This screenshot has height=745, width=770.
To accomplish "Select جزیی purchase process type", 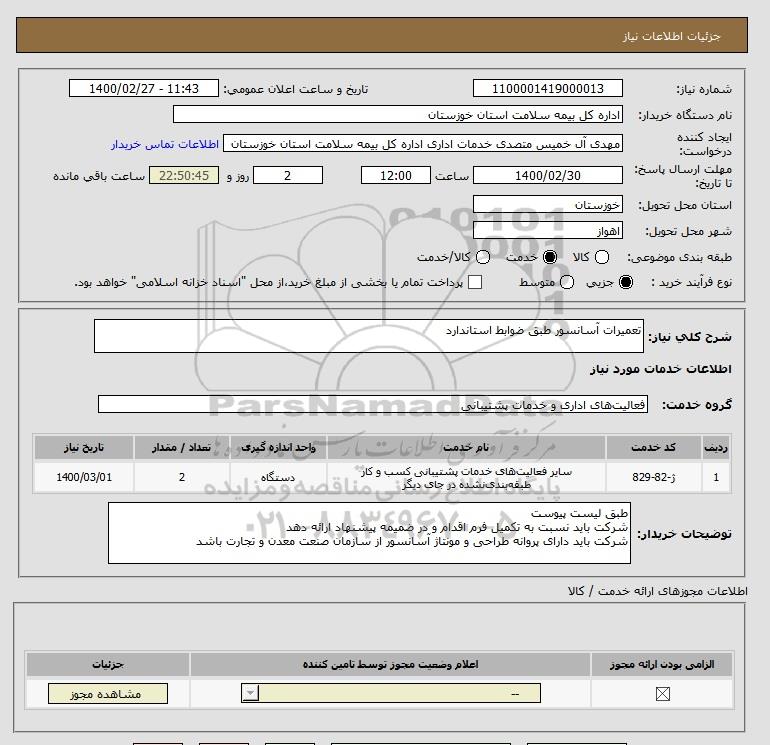I will pos(626,282).
